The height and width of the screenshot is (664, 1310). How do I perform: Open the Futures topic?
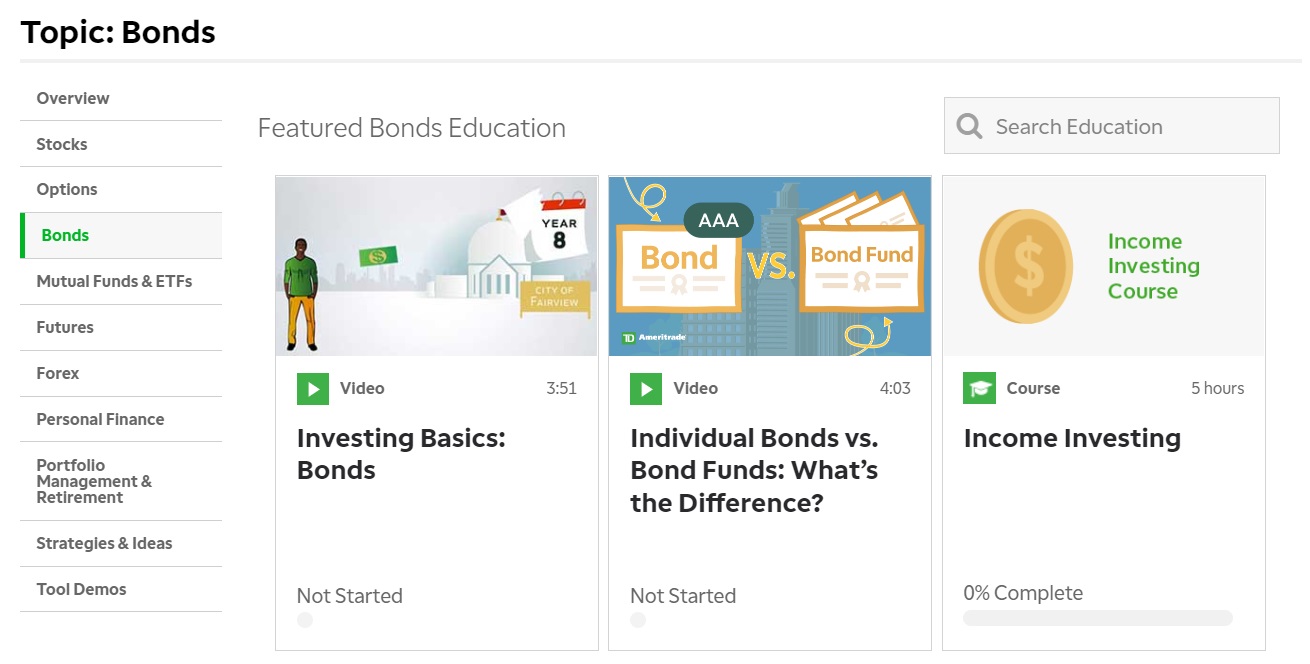65,327
